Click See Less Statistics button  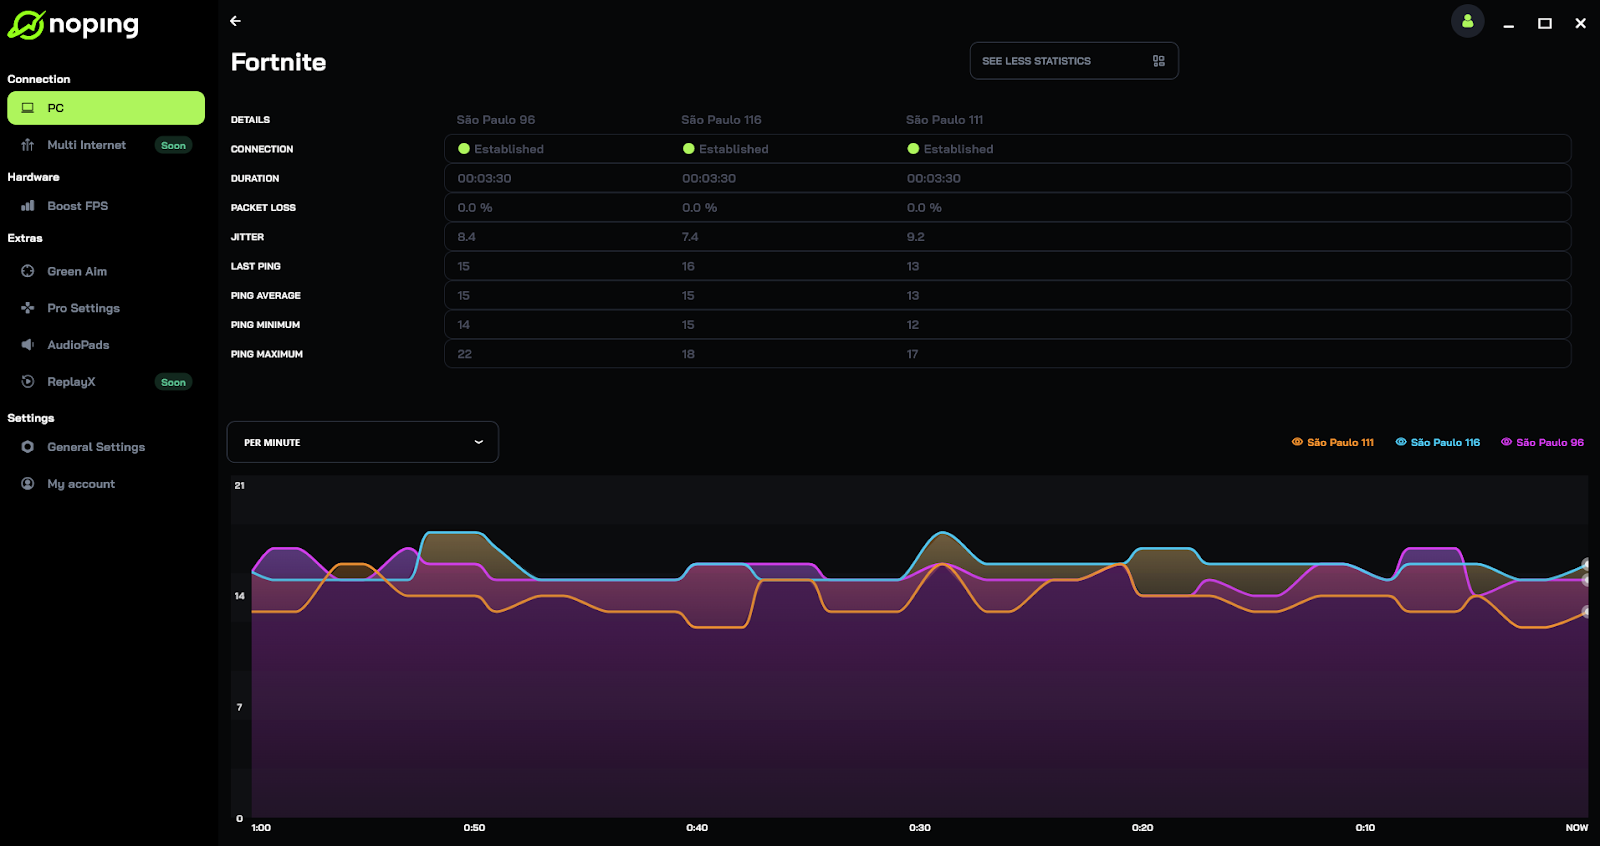(x=1074, y=61)
